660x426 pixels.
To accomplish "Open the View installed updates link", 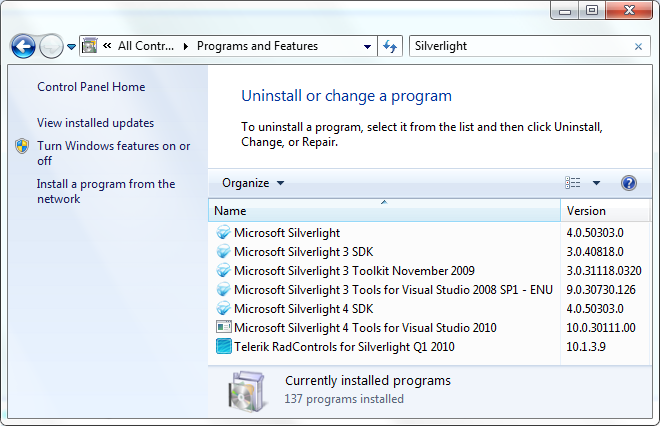I will pos(95,123).
